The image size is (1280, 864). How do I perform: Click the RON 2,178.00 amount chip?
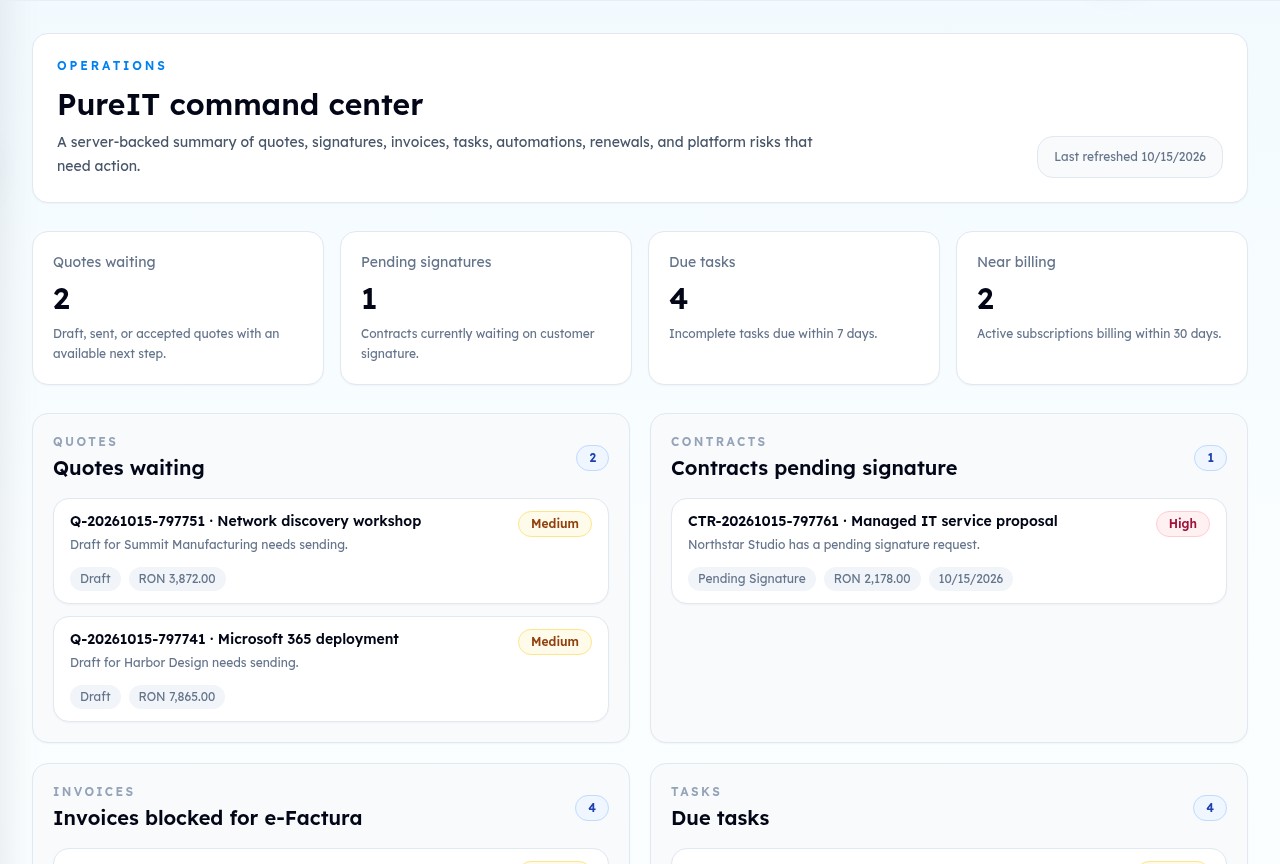coord(872,579)
